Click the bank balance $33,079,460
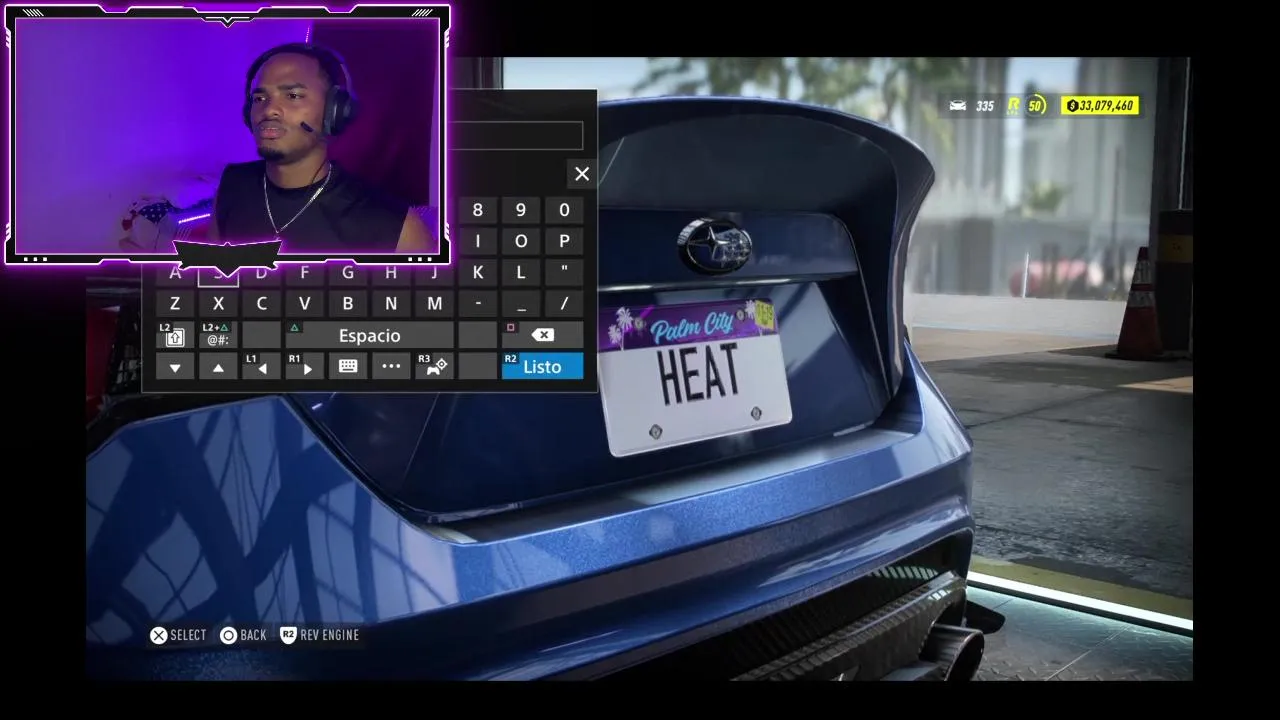This screenshot has width=1280, height=720. pyautogui.click(x=1100, y=106)
